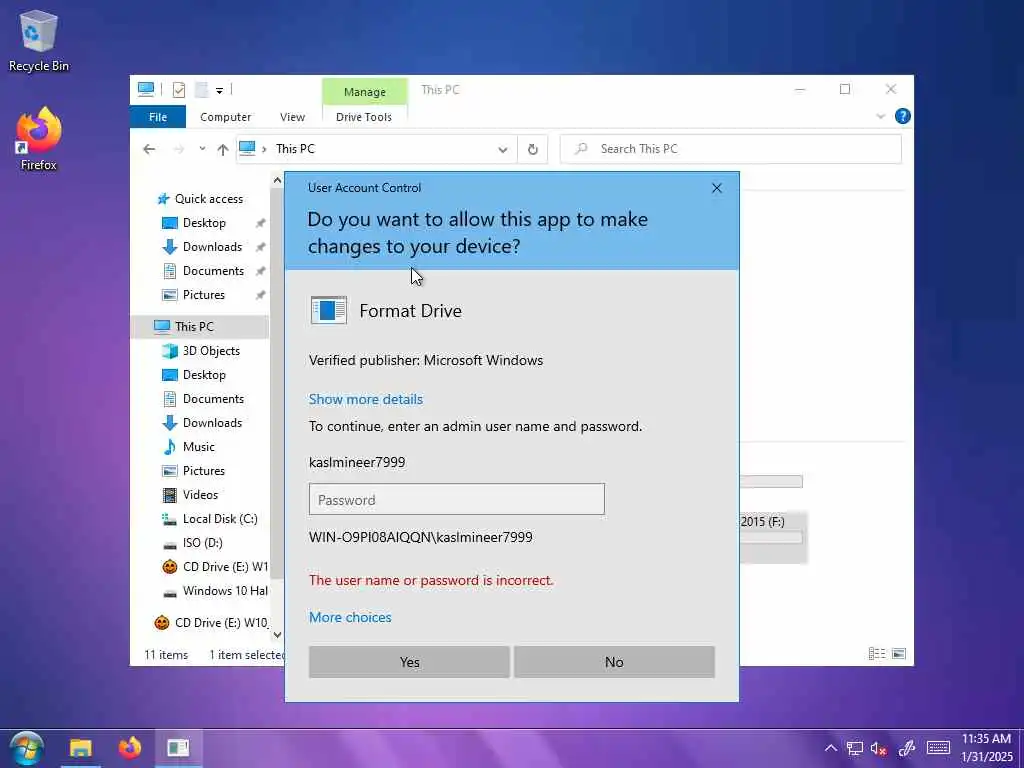Click the pen workspace tray icon
Image resolution: width=1024 pixels, height=768 pixels.
(906, 748)
